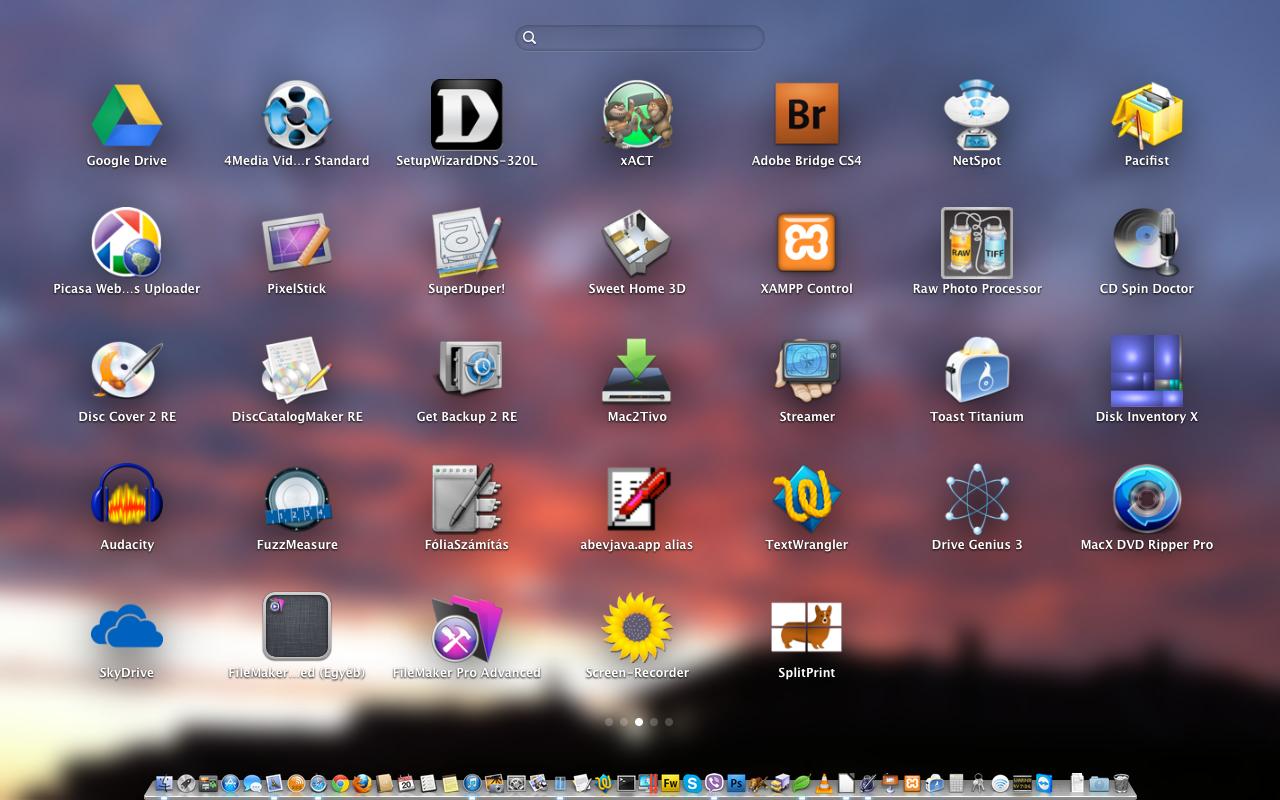Open VLC from the Dock

pyautogui.click(x=824, y=783)
